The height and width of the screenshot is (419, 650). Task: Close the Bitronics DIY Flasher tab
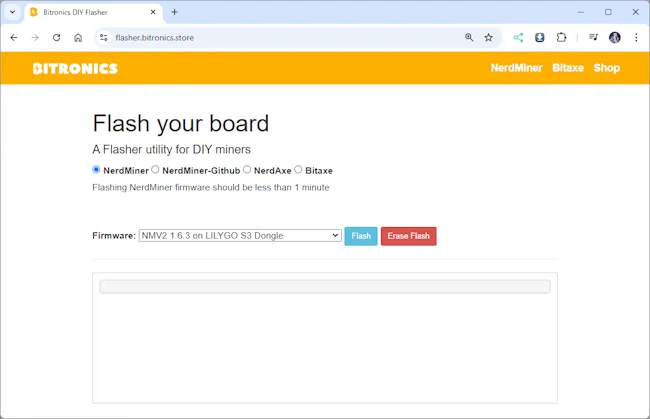[153, 12]
